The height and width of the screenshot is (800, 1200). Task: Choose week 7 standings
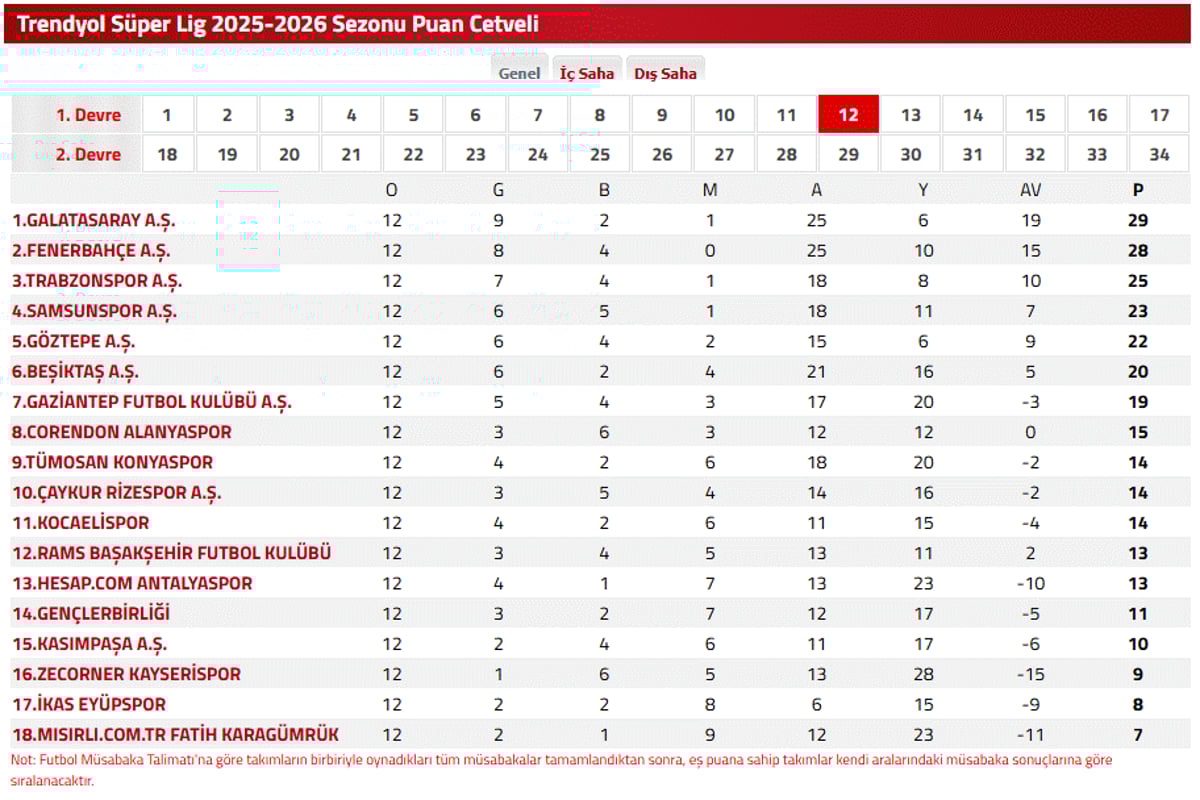point(537,115)
